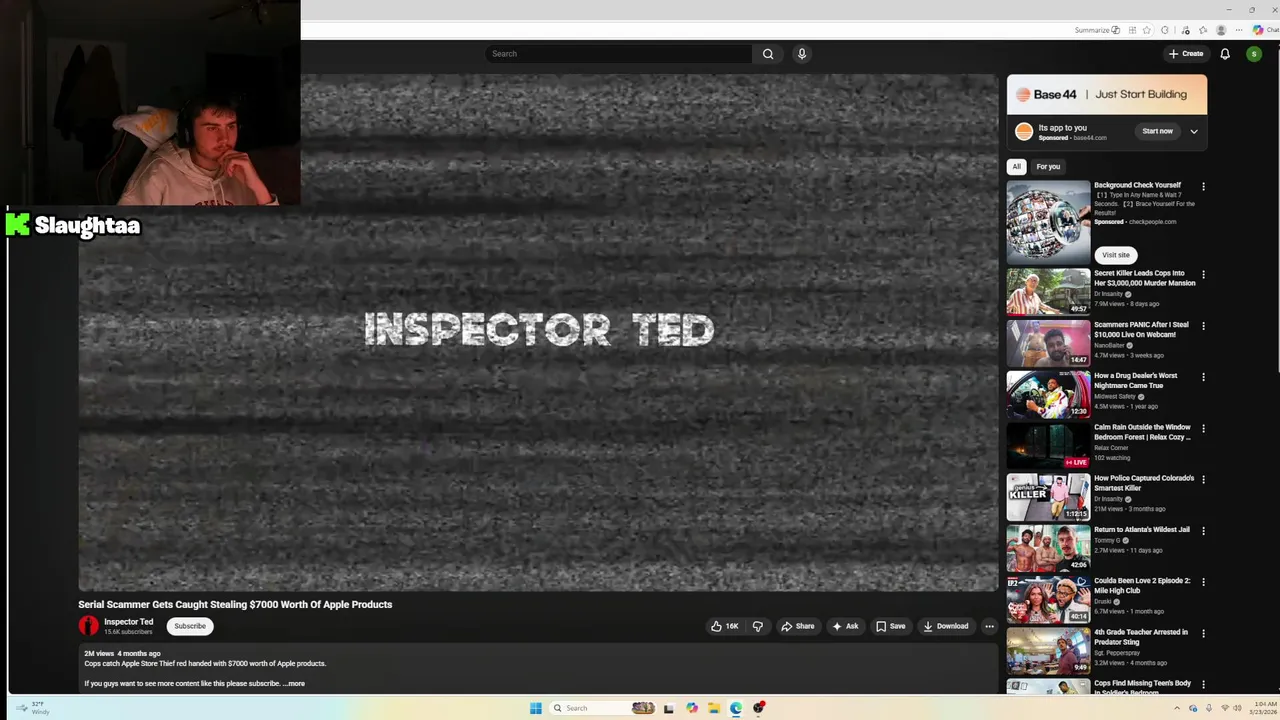Click the Inspector Ted channel name
Screen dimensions: 1280x720
129,622
